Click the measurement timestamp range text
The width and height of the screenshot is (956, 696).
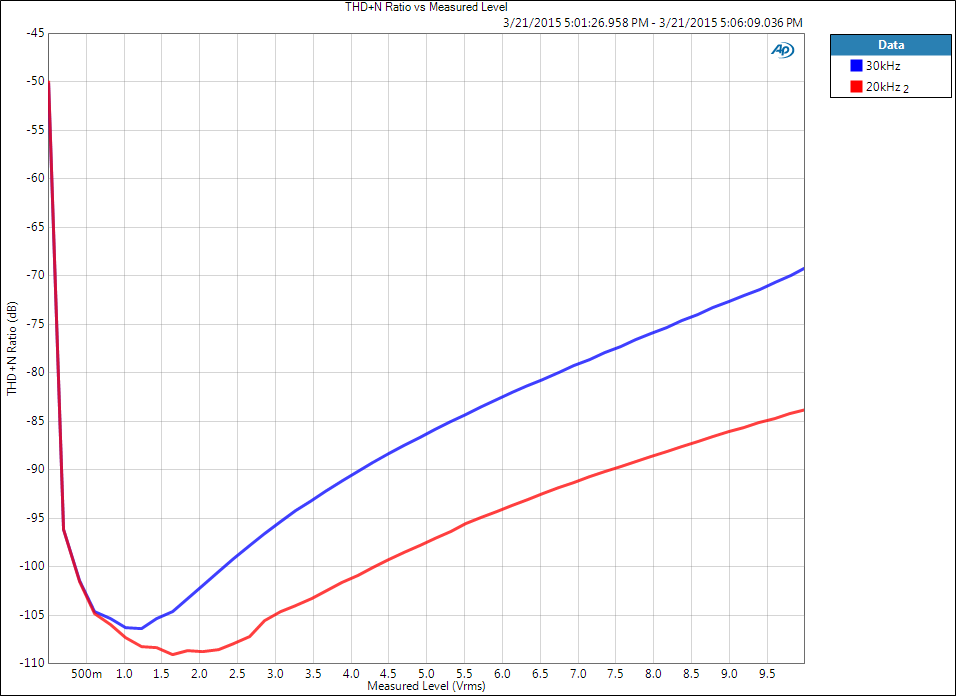652,23
